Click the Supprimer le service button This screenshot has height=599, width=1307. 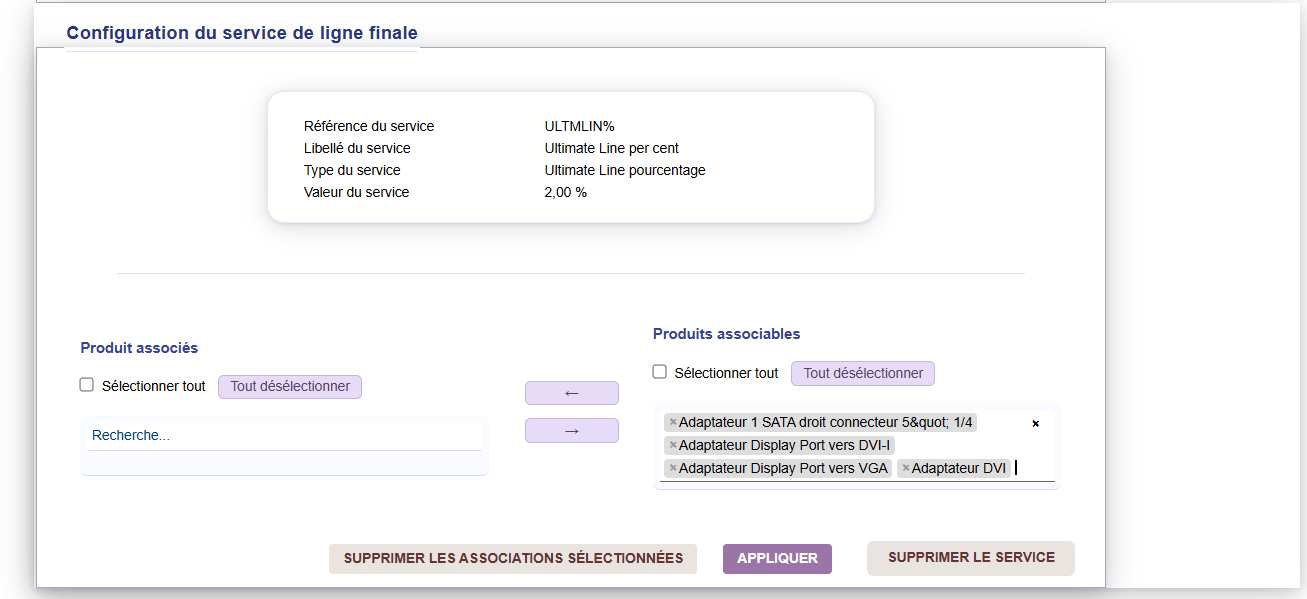click(971, 557)
